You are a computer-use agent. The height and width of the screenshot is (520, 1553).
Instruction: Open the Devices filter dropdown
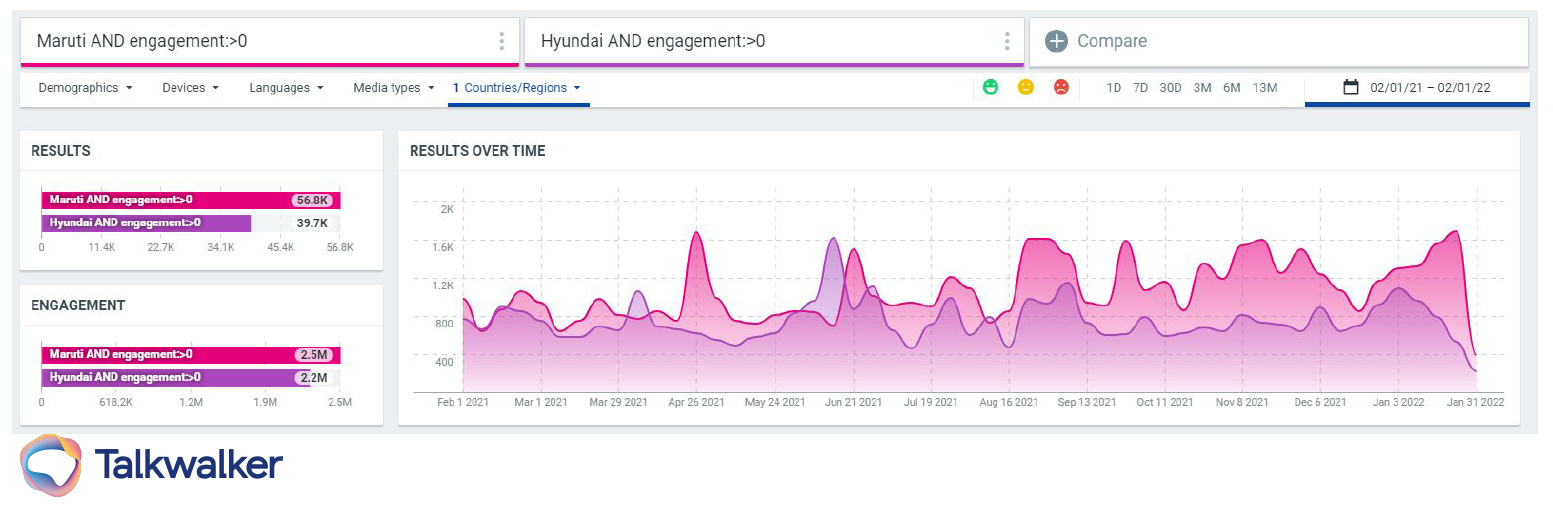[x=190, y=88]
